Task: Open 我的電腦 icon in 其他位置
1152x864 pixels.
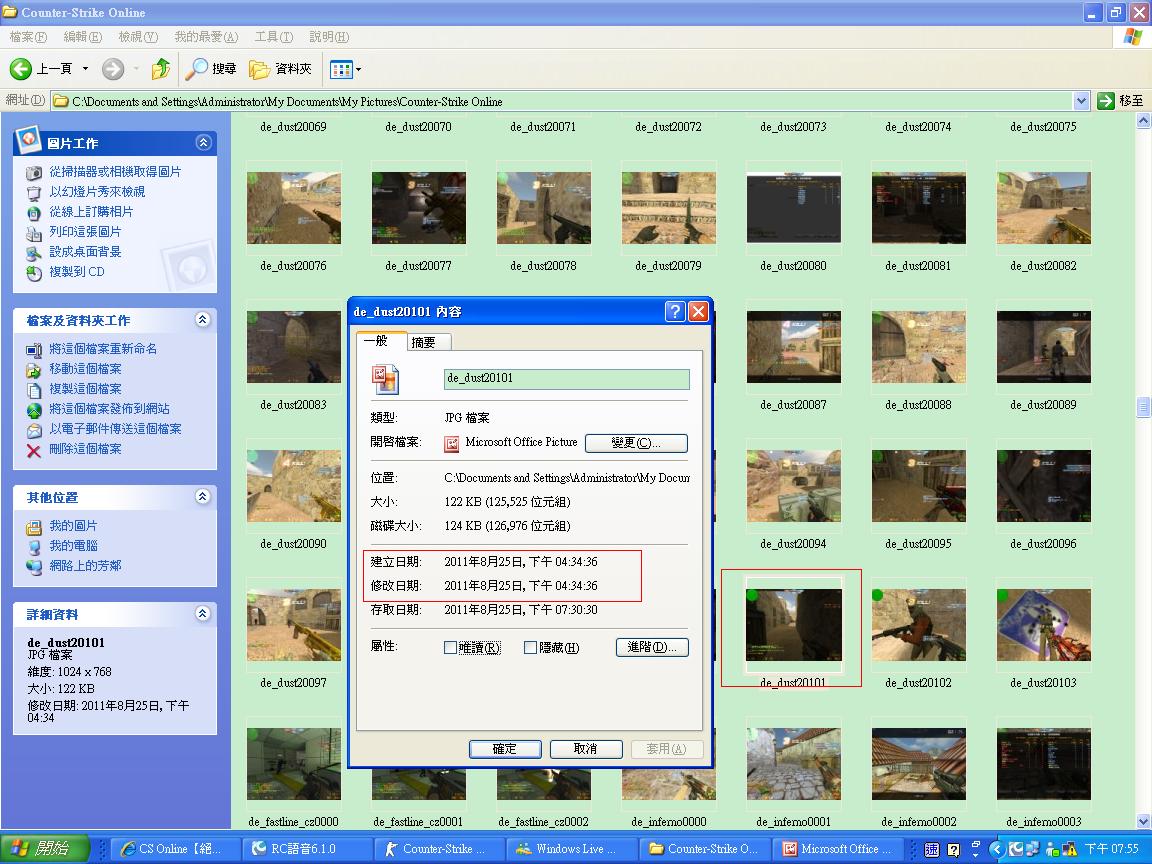Action: 34,547
